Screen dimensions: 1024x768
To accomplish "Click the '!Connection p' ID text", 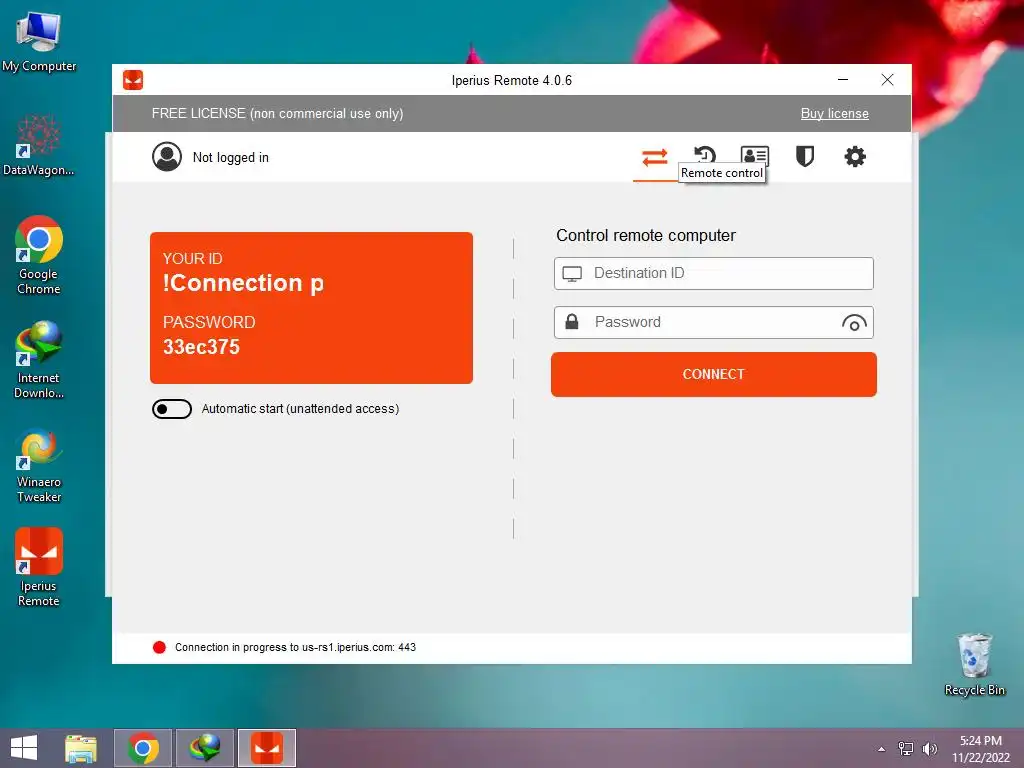I will pos(243,283).
